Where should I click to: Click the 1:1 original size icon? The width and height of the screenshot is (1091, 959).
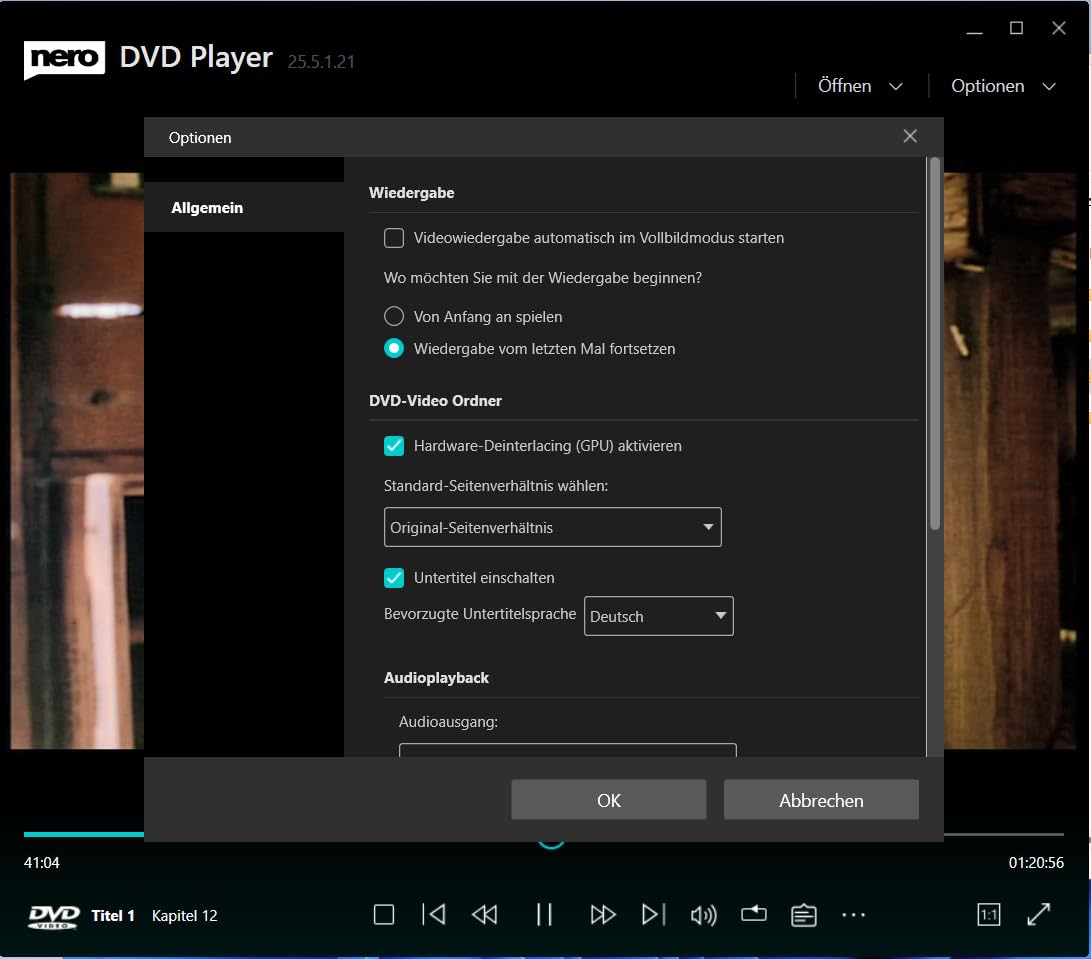click(x=989, y=914)
